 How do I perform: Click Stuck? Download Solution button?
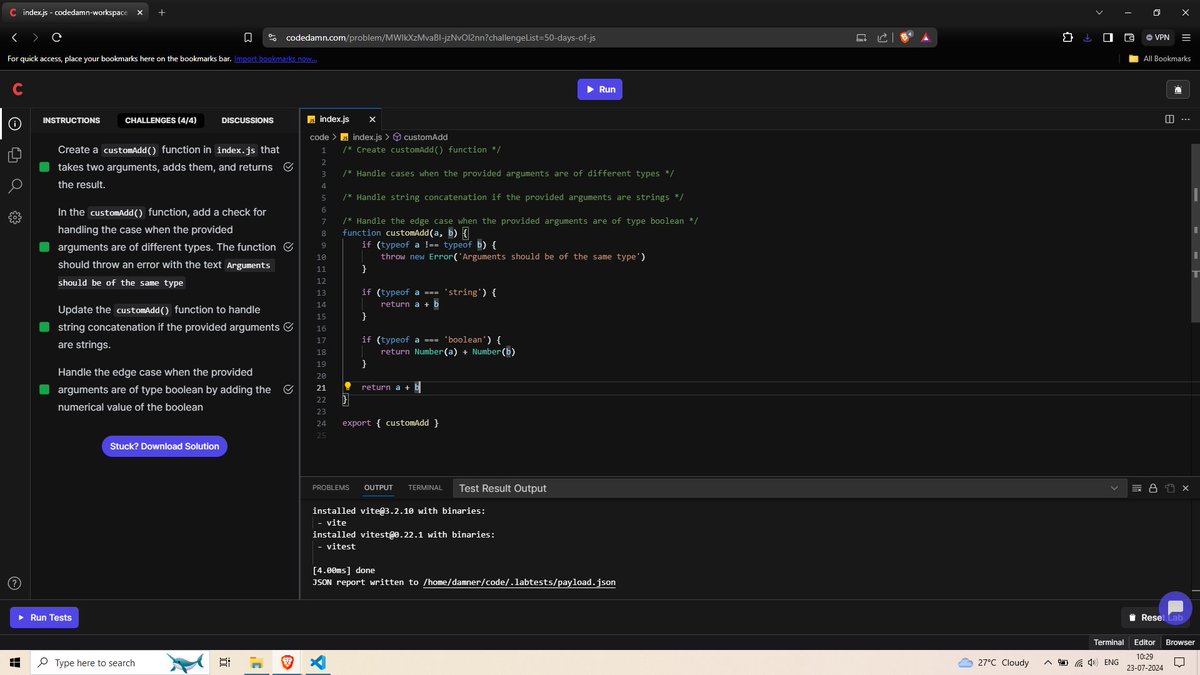coord(164,446)
